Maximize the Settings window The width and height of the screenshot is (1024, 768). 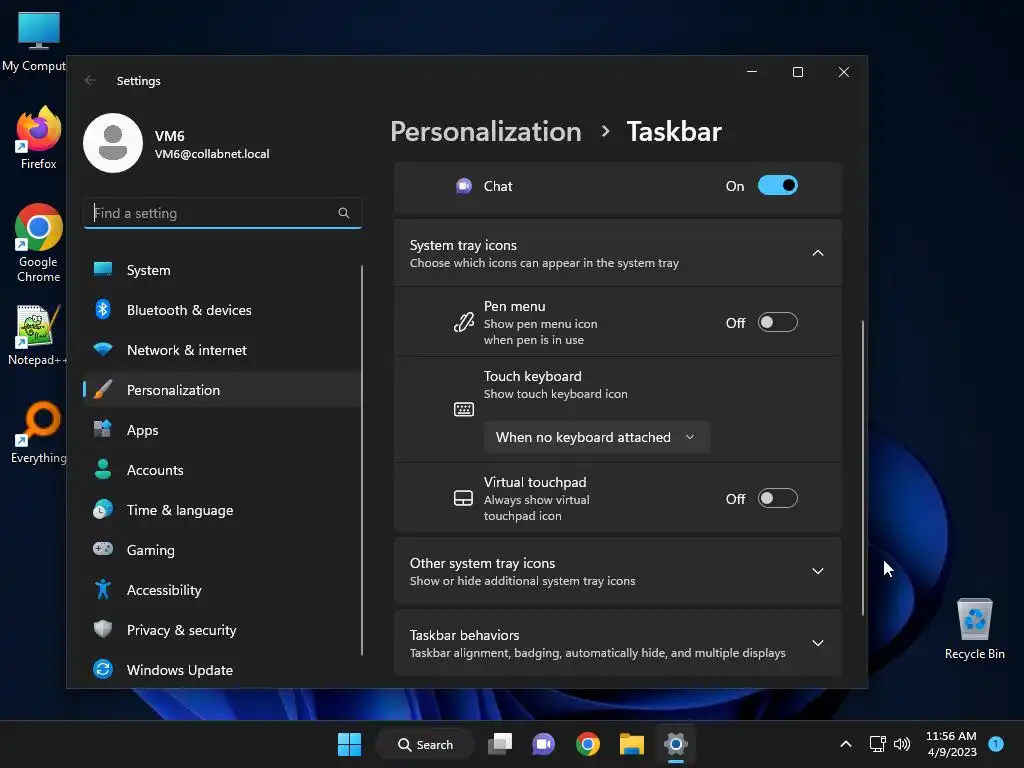[x=798, y=72]
